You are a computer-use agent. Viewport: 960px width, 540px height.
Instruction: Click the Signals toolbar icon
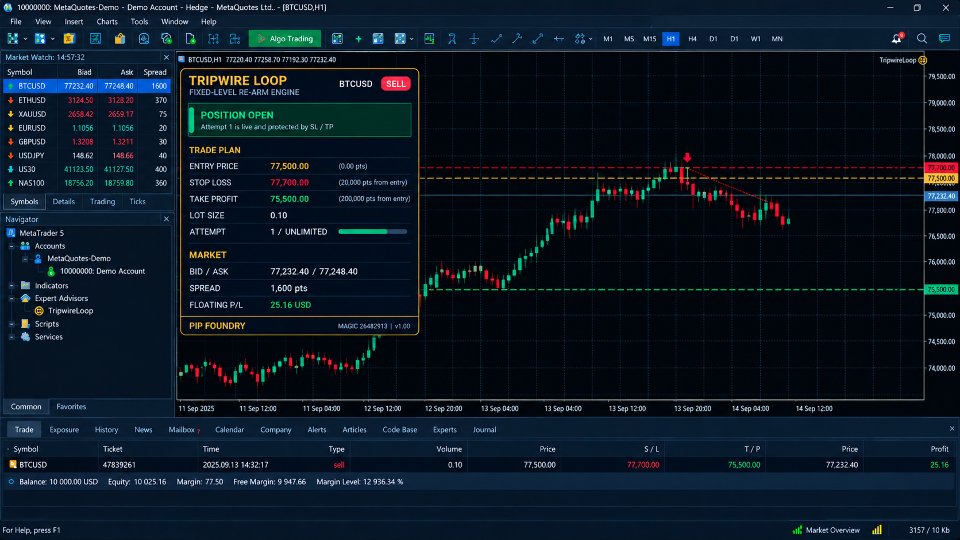143,39
